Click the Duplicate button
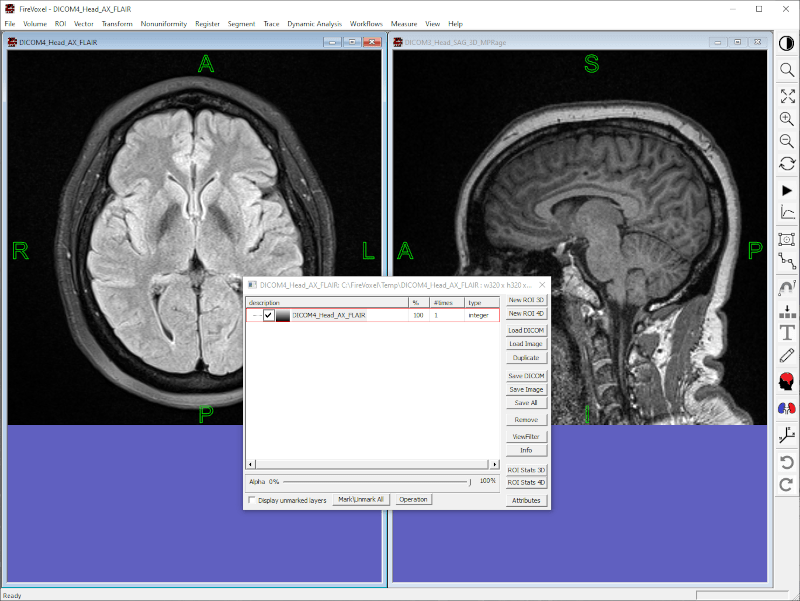This screenshot has width=800, height=601. coord(526,358)
